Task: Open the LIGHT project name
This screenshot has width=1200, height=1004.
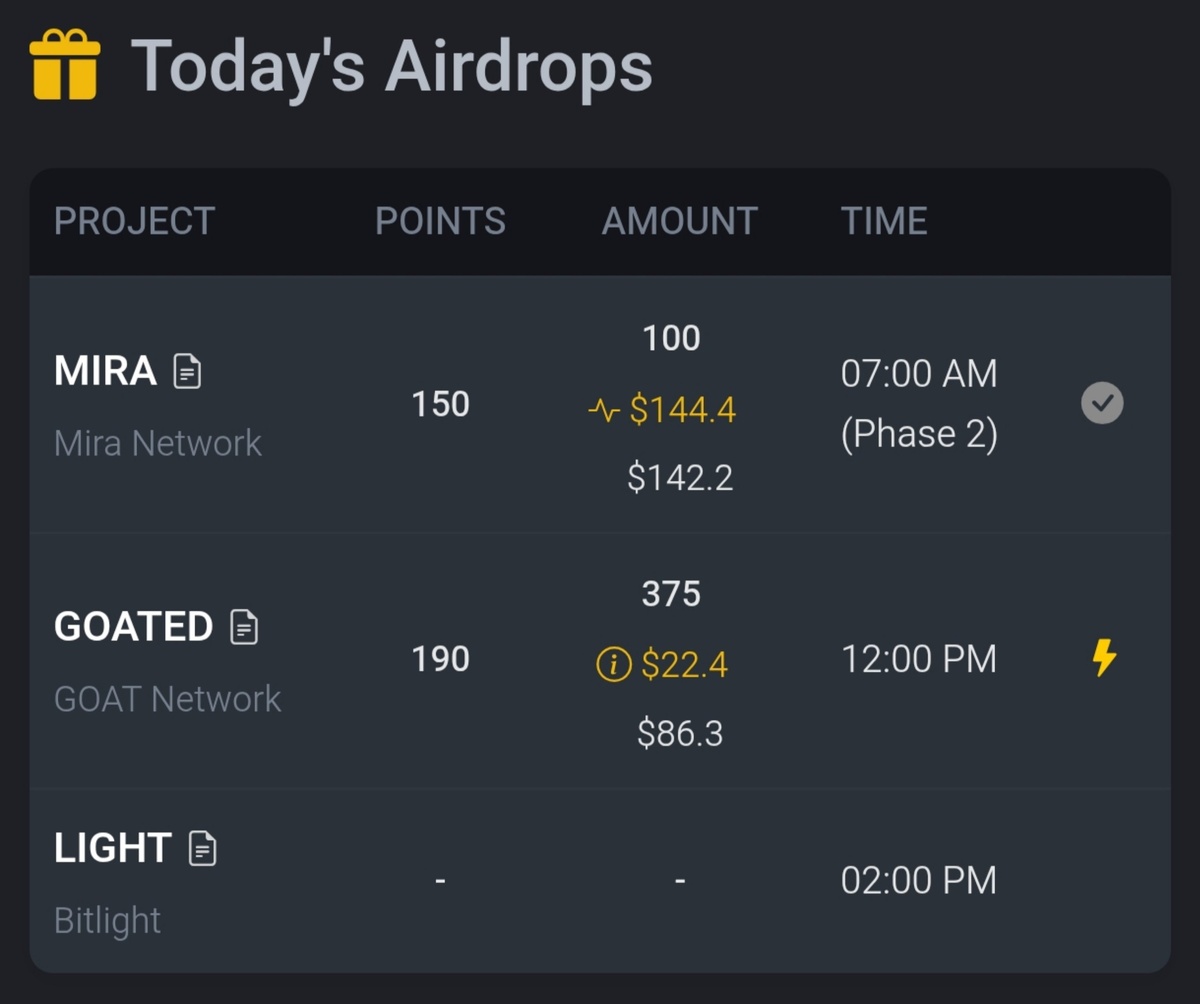Action: point(112,848)
